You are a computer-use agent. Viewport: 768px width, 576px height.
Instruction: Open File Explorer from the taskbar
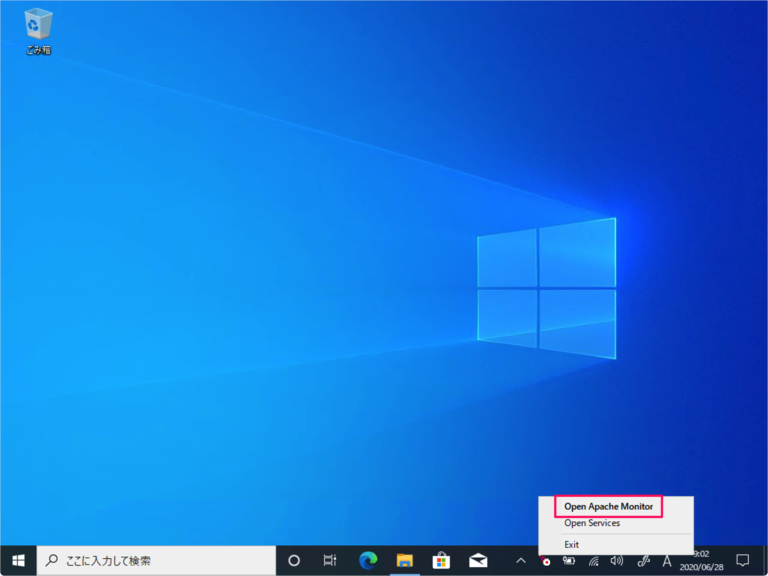point(405,560)
